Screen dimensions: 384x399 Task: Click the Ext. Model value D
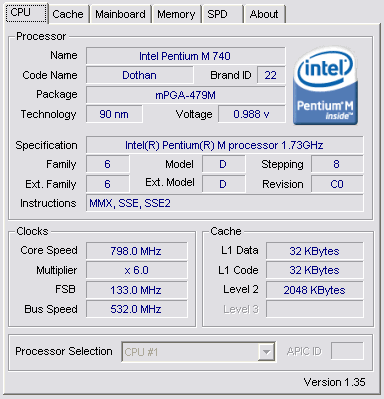point(223,184)
